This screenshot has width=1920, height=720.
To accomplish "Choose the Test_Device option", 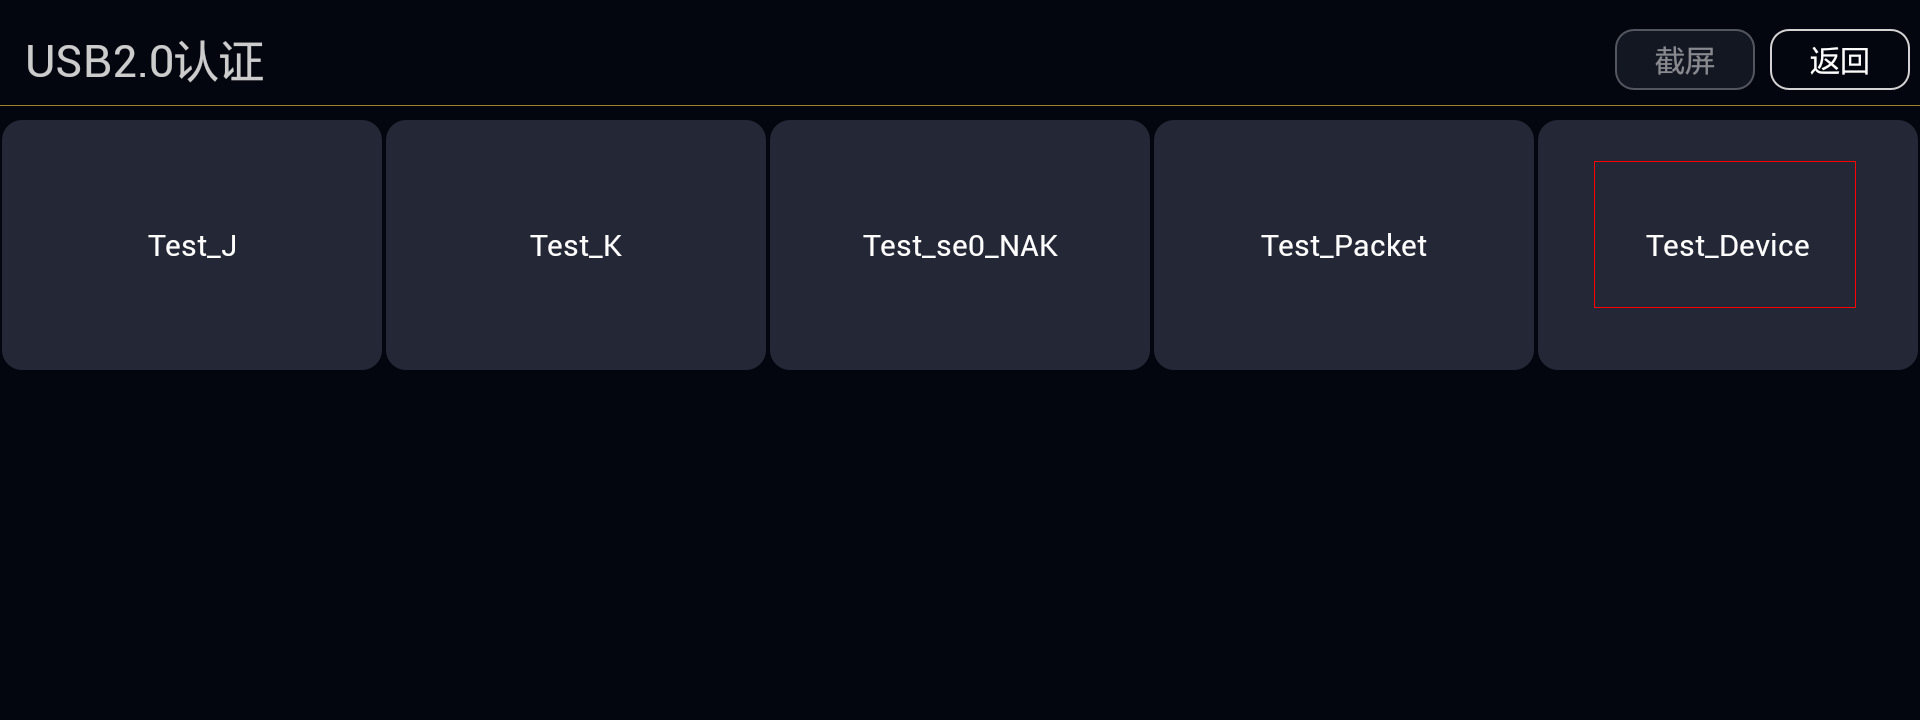I will point(1727,245).
